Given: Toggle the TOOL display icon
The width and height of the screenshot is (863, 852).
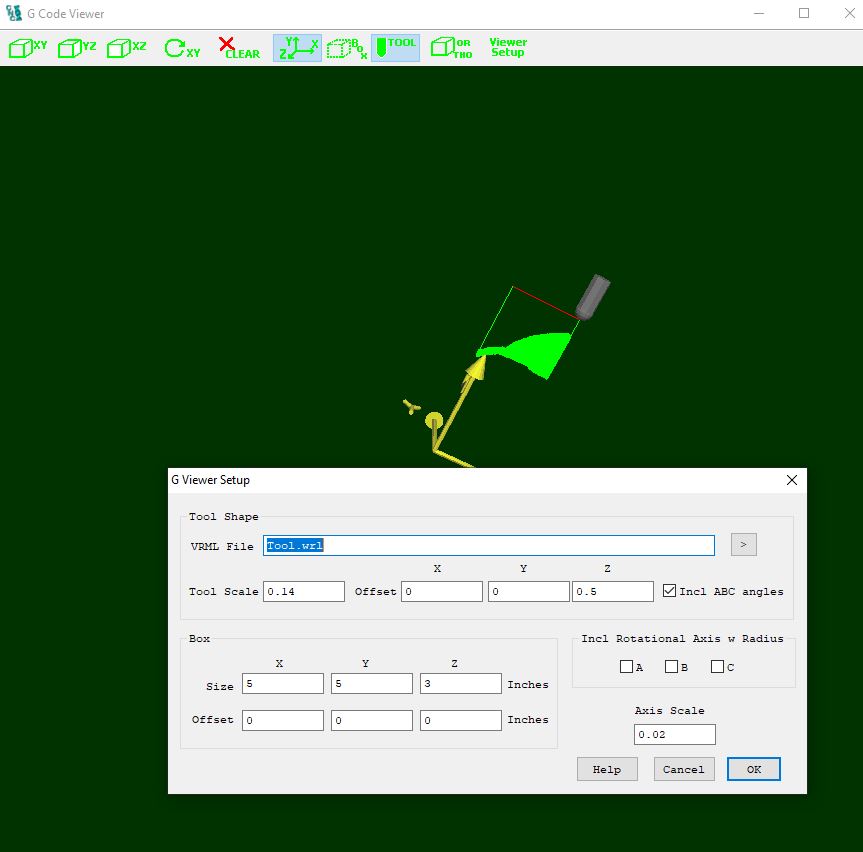Looking at the screenshot, I should (x=395, y=48).
